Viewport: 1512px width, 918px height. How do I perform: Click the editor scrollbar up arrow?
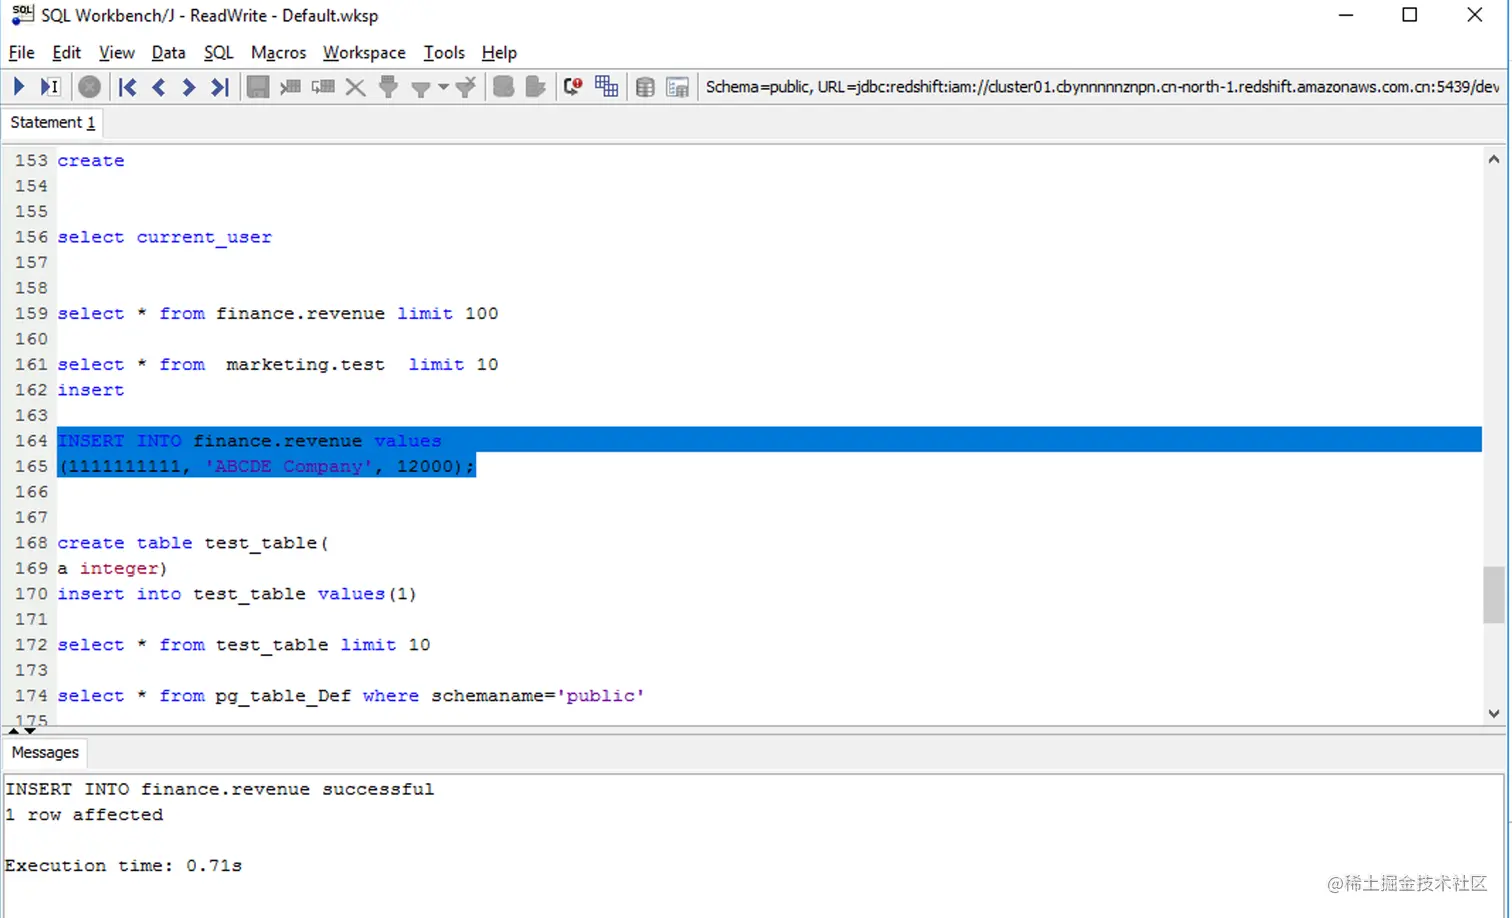1493,159
